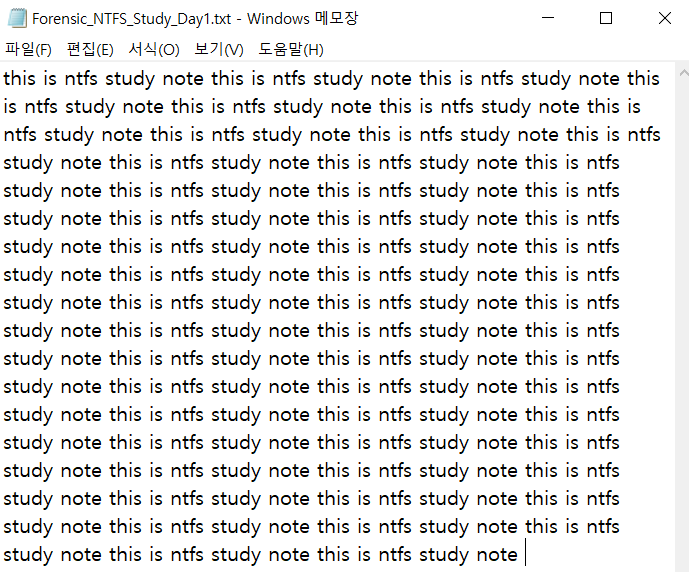
Task: Place the cursor in the first line of text
Action: pyautogui.click(x=331, y=79)
